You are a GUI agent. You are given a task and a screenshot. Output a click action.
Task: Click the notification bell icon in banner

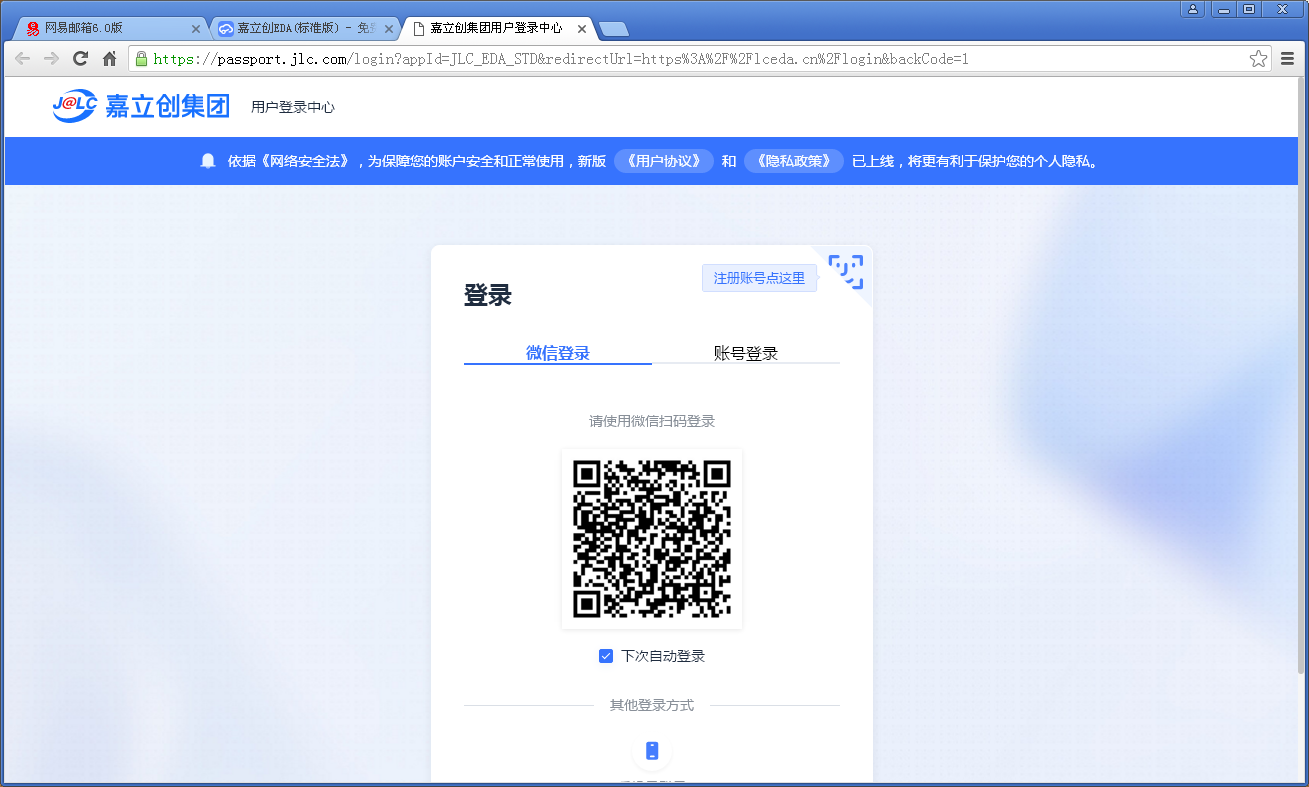coord(208,161)
